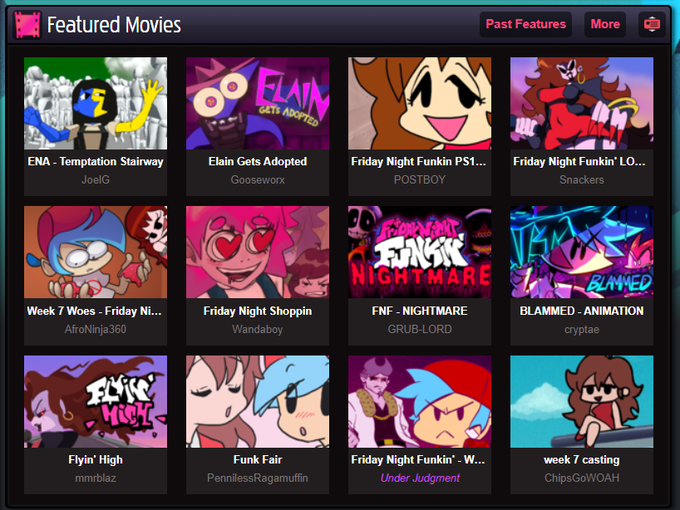680x510 pixels.
Task: Click the view toggle icon beside More
Action: [652, 24]
